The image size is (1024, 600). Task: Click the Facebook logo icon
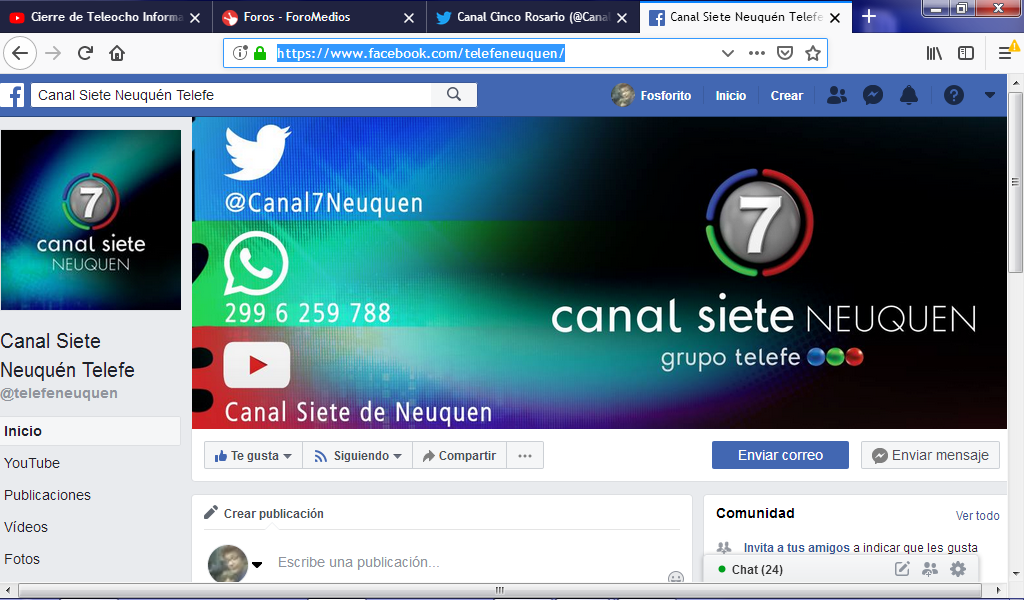(x=12, y=95)
